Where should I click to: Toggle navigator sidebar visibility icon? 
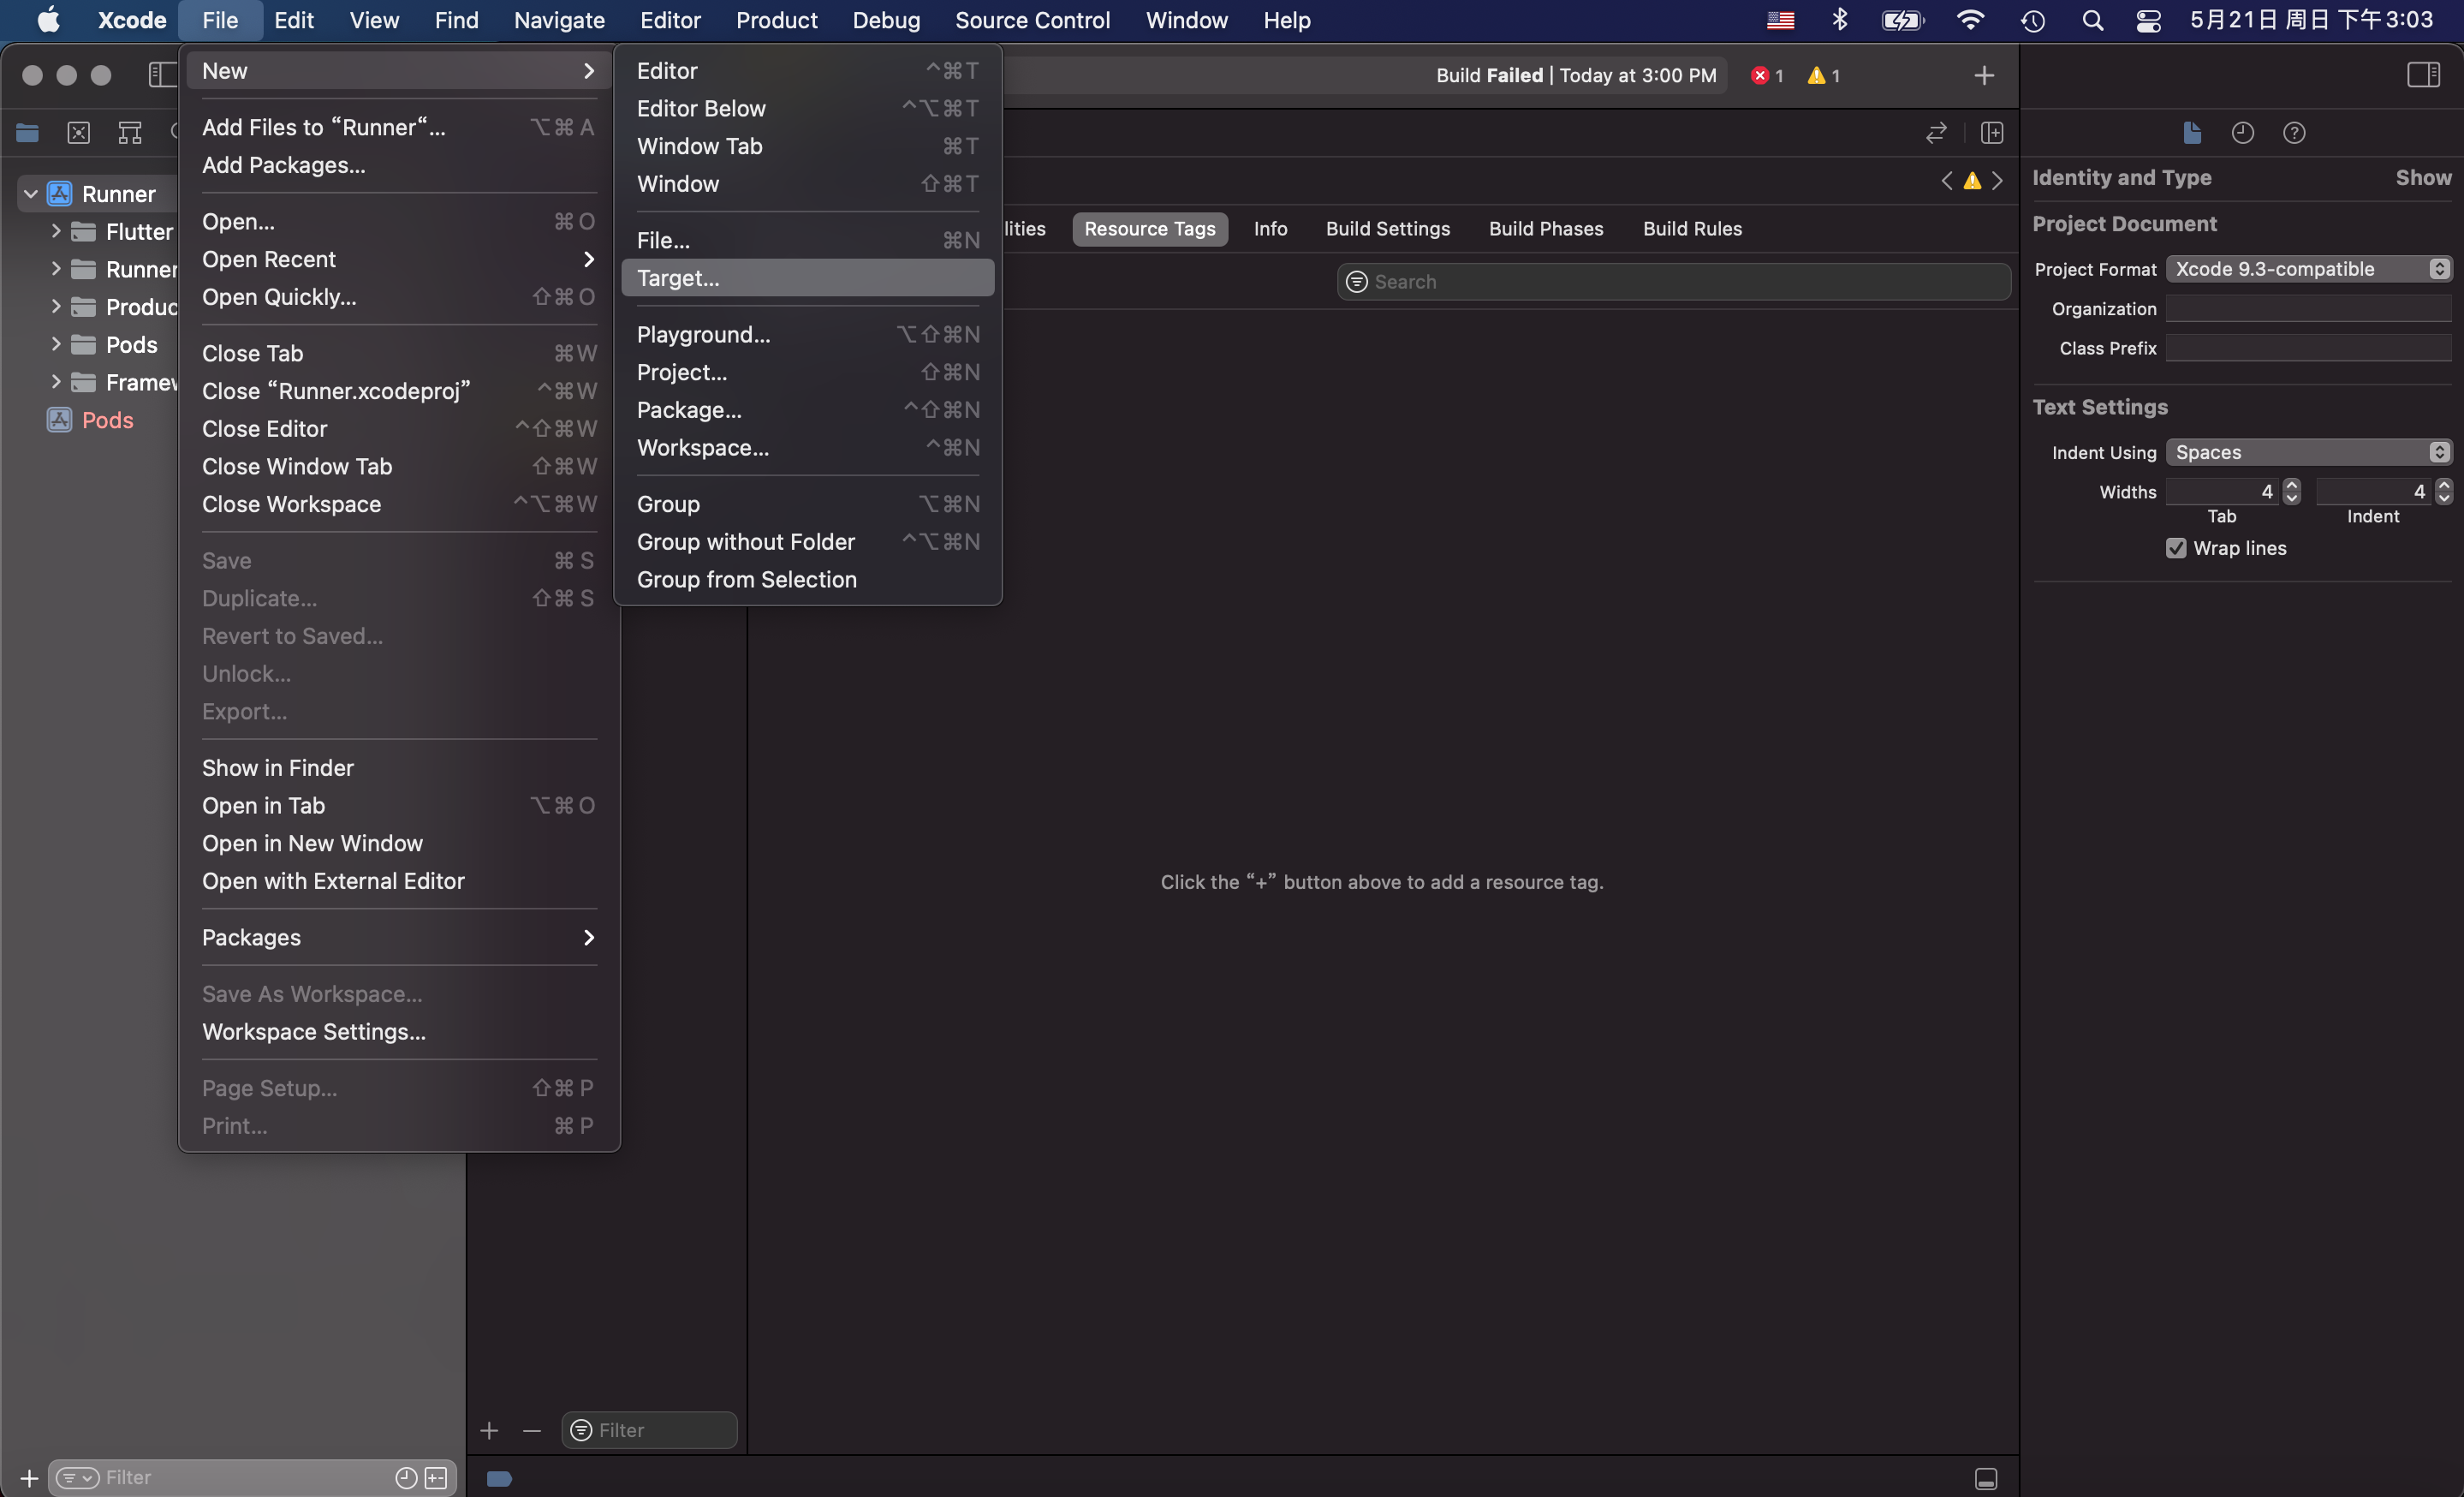[162, 75]
